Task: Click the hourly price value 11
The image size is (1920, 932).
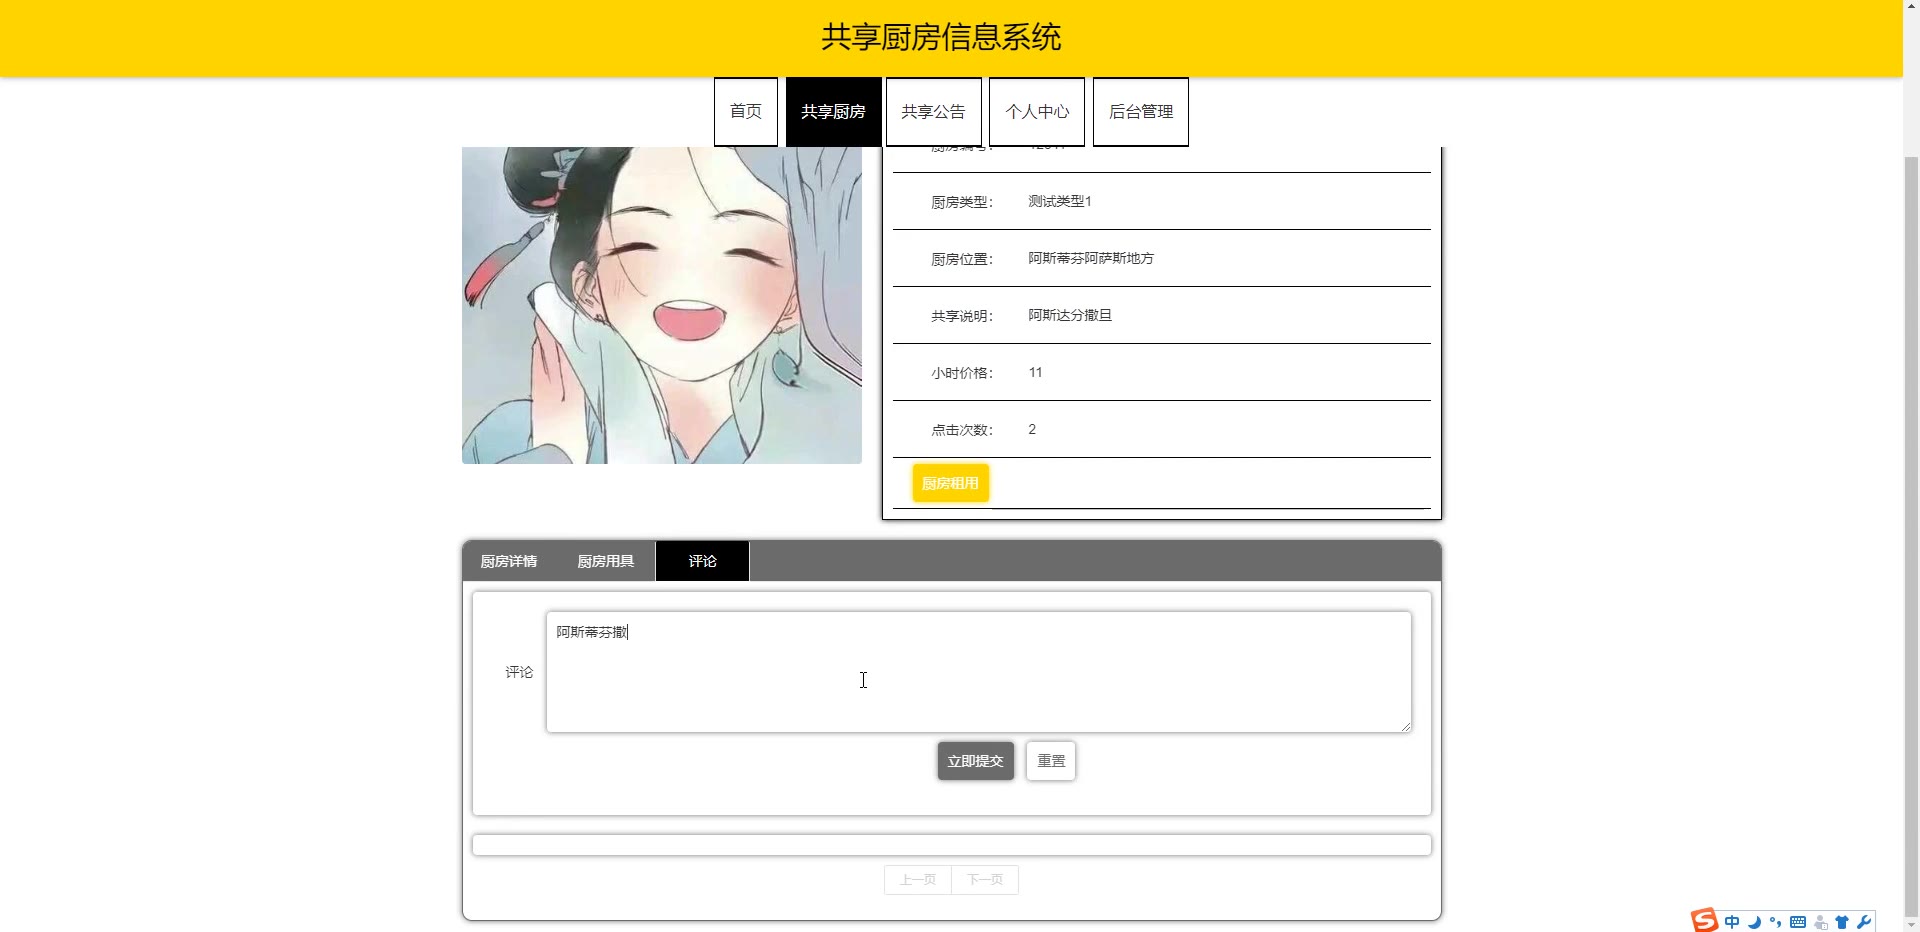Action: point(1035,372)
